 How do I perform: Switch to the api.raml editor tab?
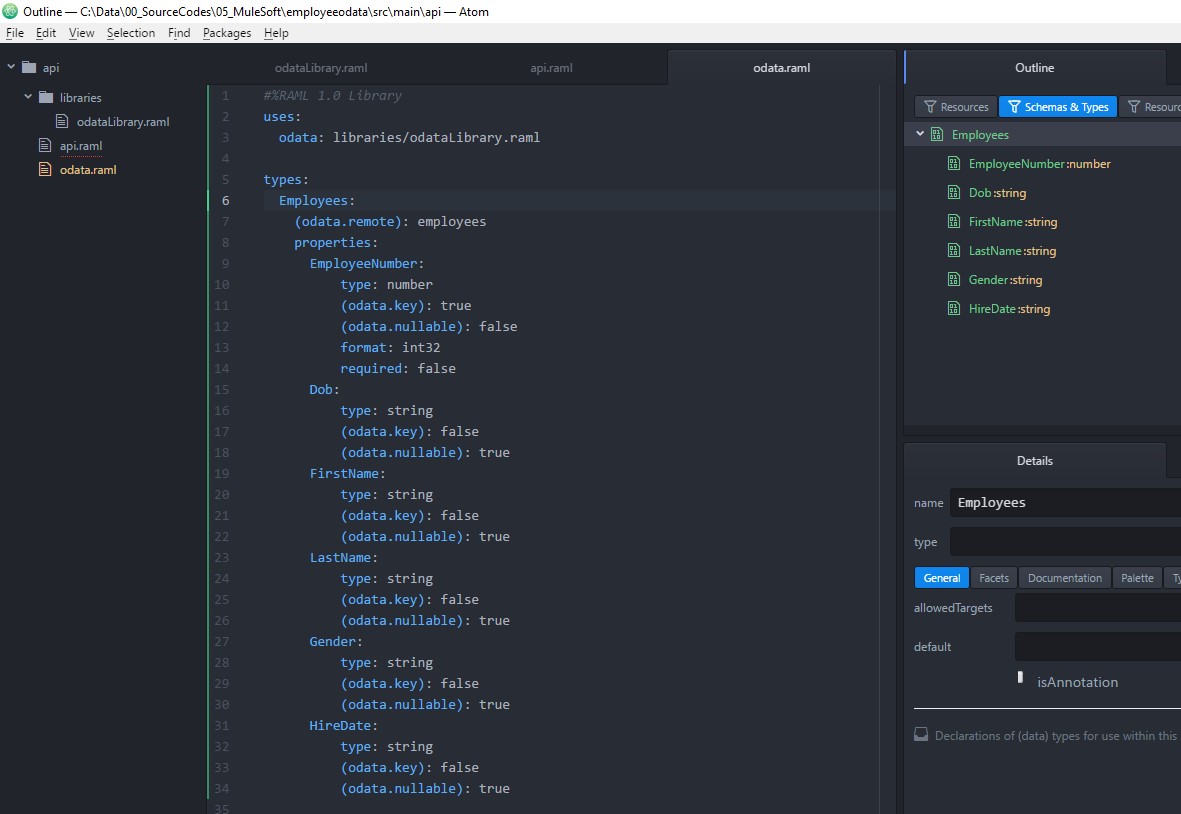tap(551, 68)
